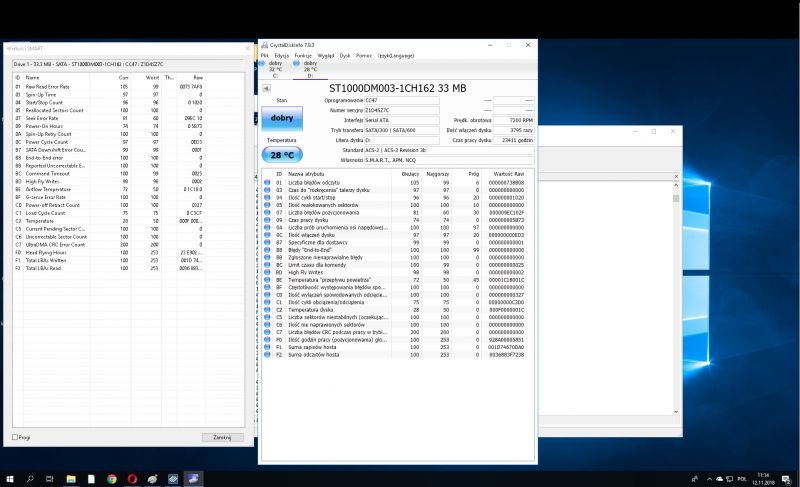Click the OneDrive cloud tray icon
Image resolution: width=800 pixels, height=487 pixels.
(719, 479)
